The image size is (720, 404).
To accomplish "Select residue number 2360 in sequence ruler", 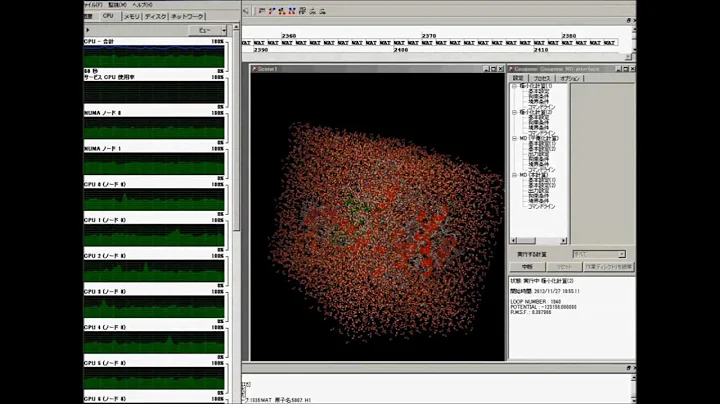I will click(x=289, y=36).
